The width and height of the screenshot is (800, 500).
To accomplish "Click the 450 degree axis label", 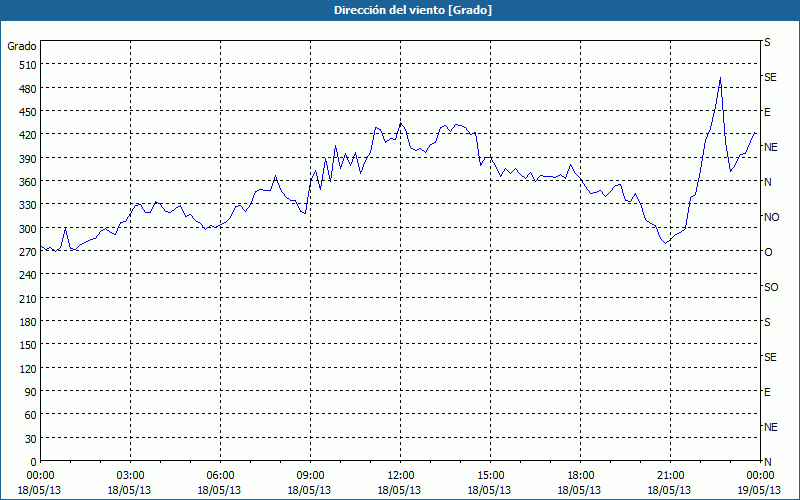I will click(28, 112).
